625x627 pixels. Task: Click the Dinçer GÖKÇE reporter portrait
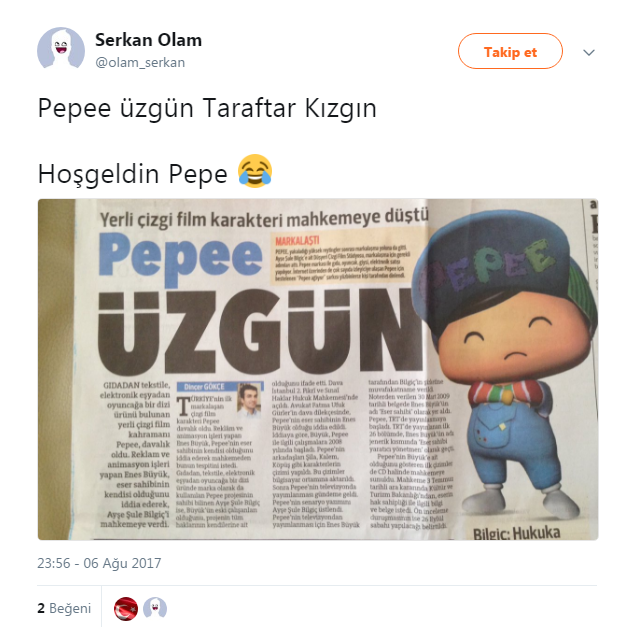pos(249,399)
